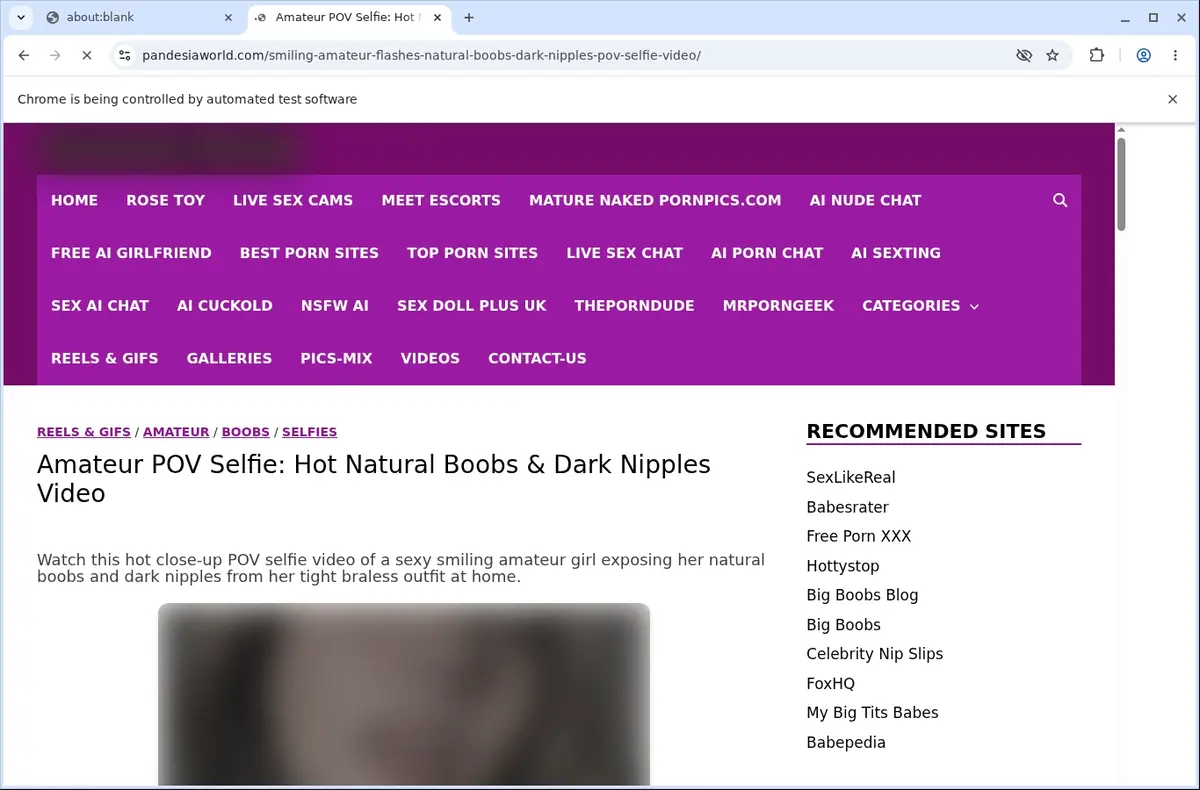Viewport: 1200px width, 790px height.
Task: Open THEPORNDUDE menu item
Action: click(634, 306)
